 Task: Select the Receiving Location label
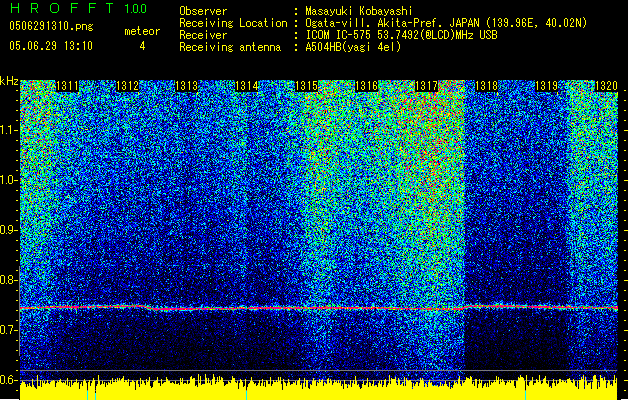click(233, 23)
